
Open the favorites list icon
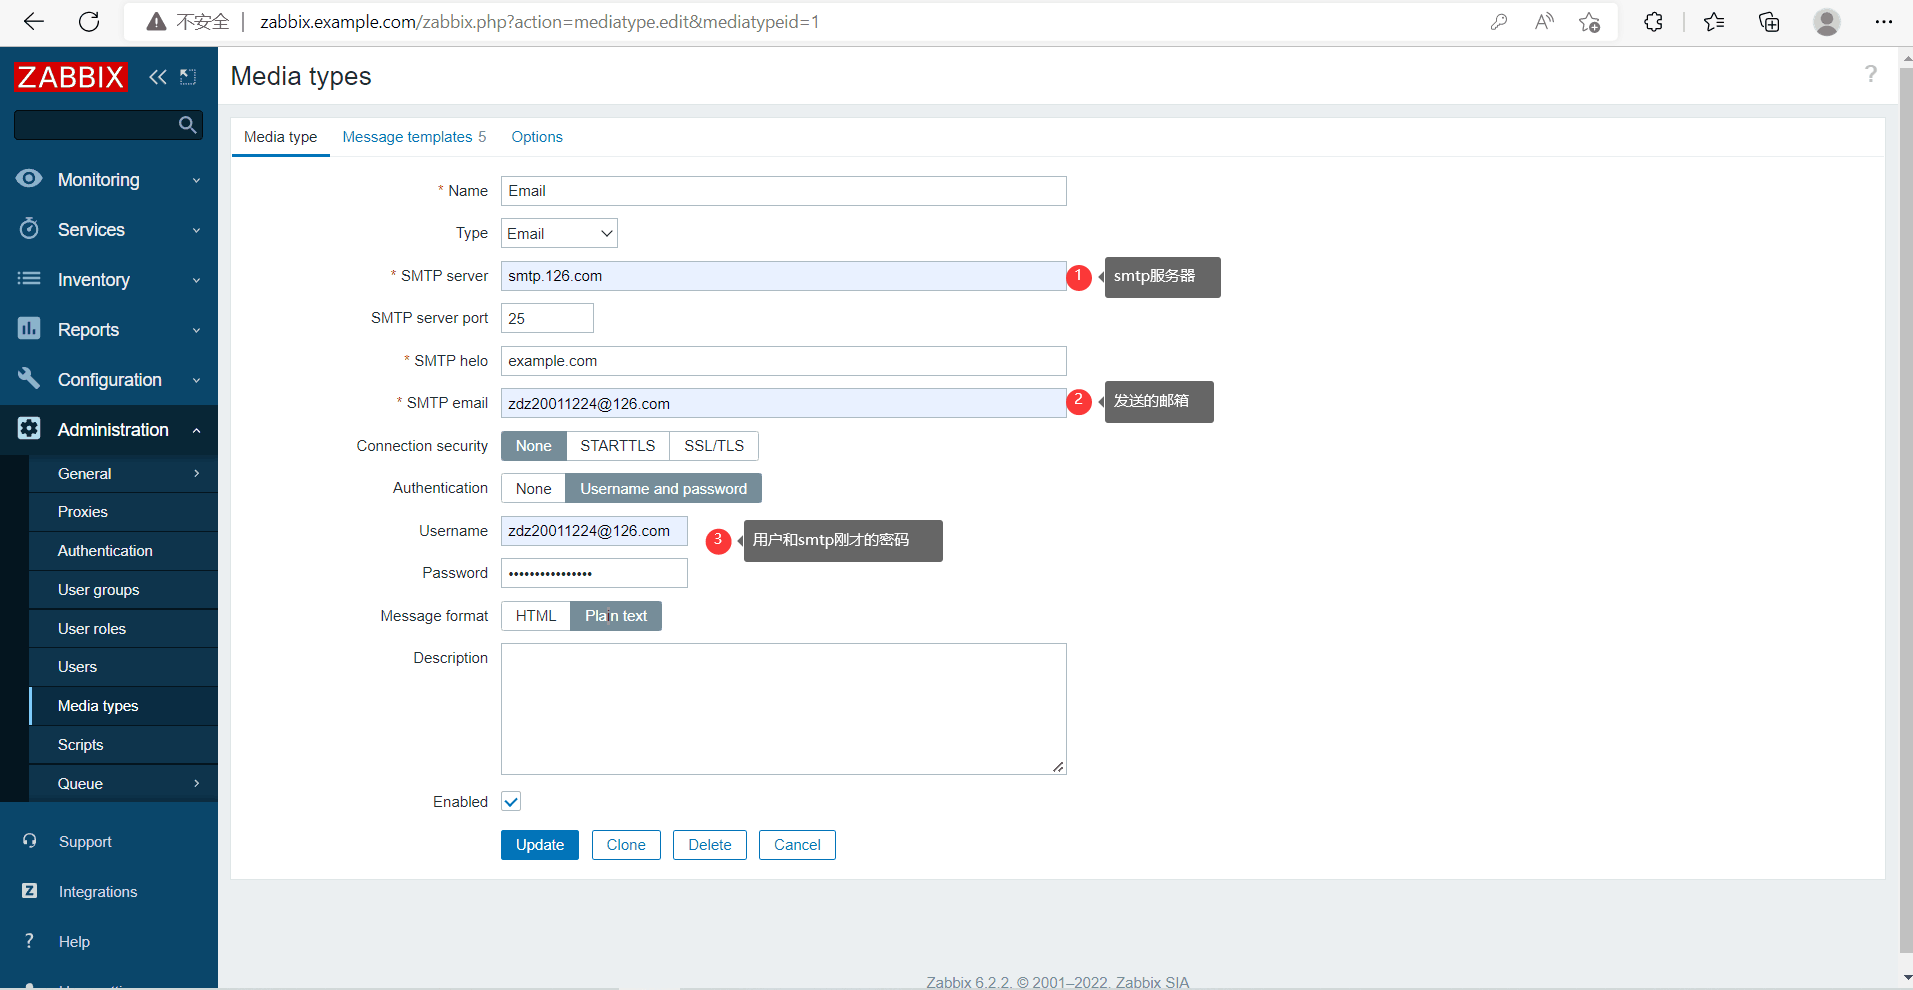1714,22
